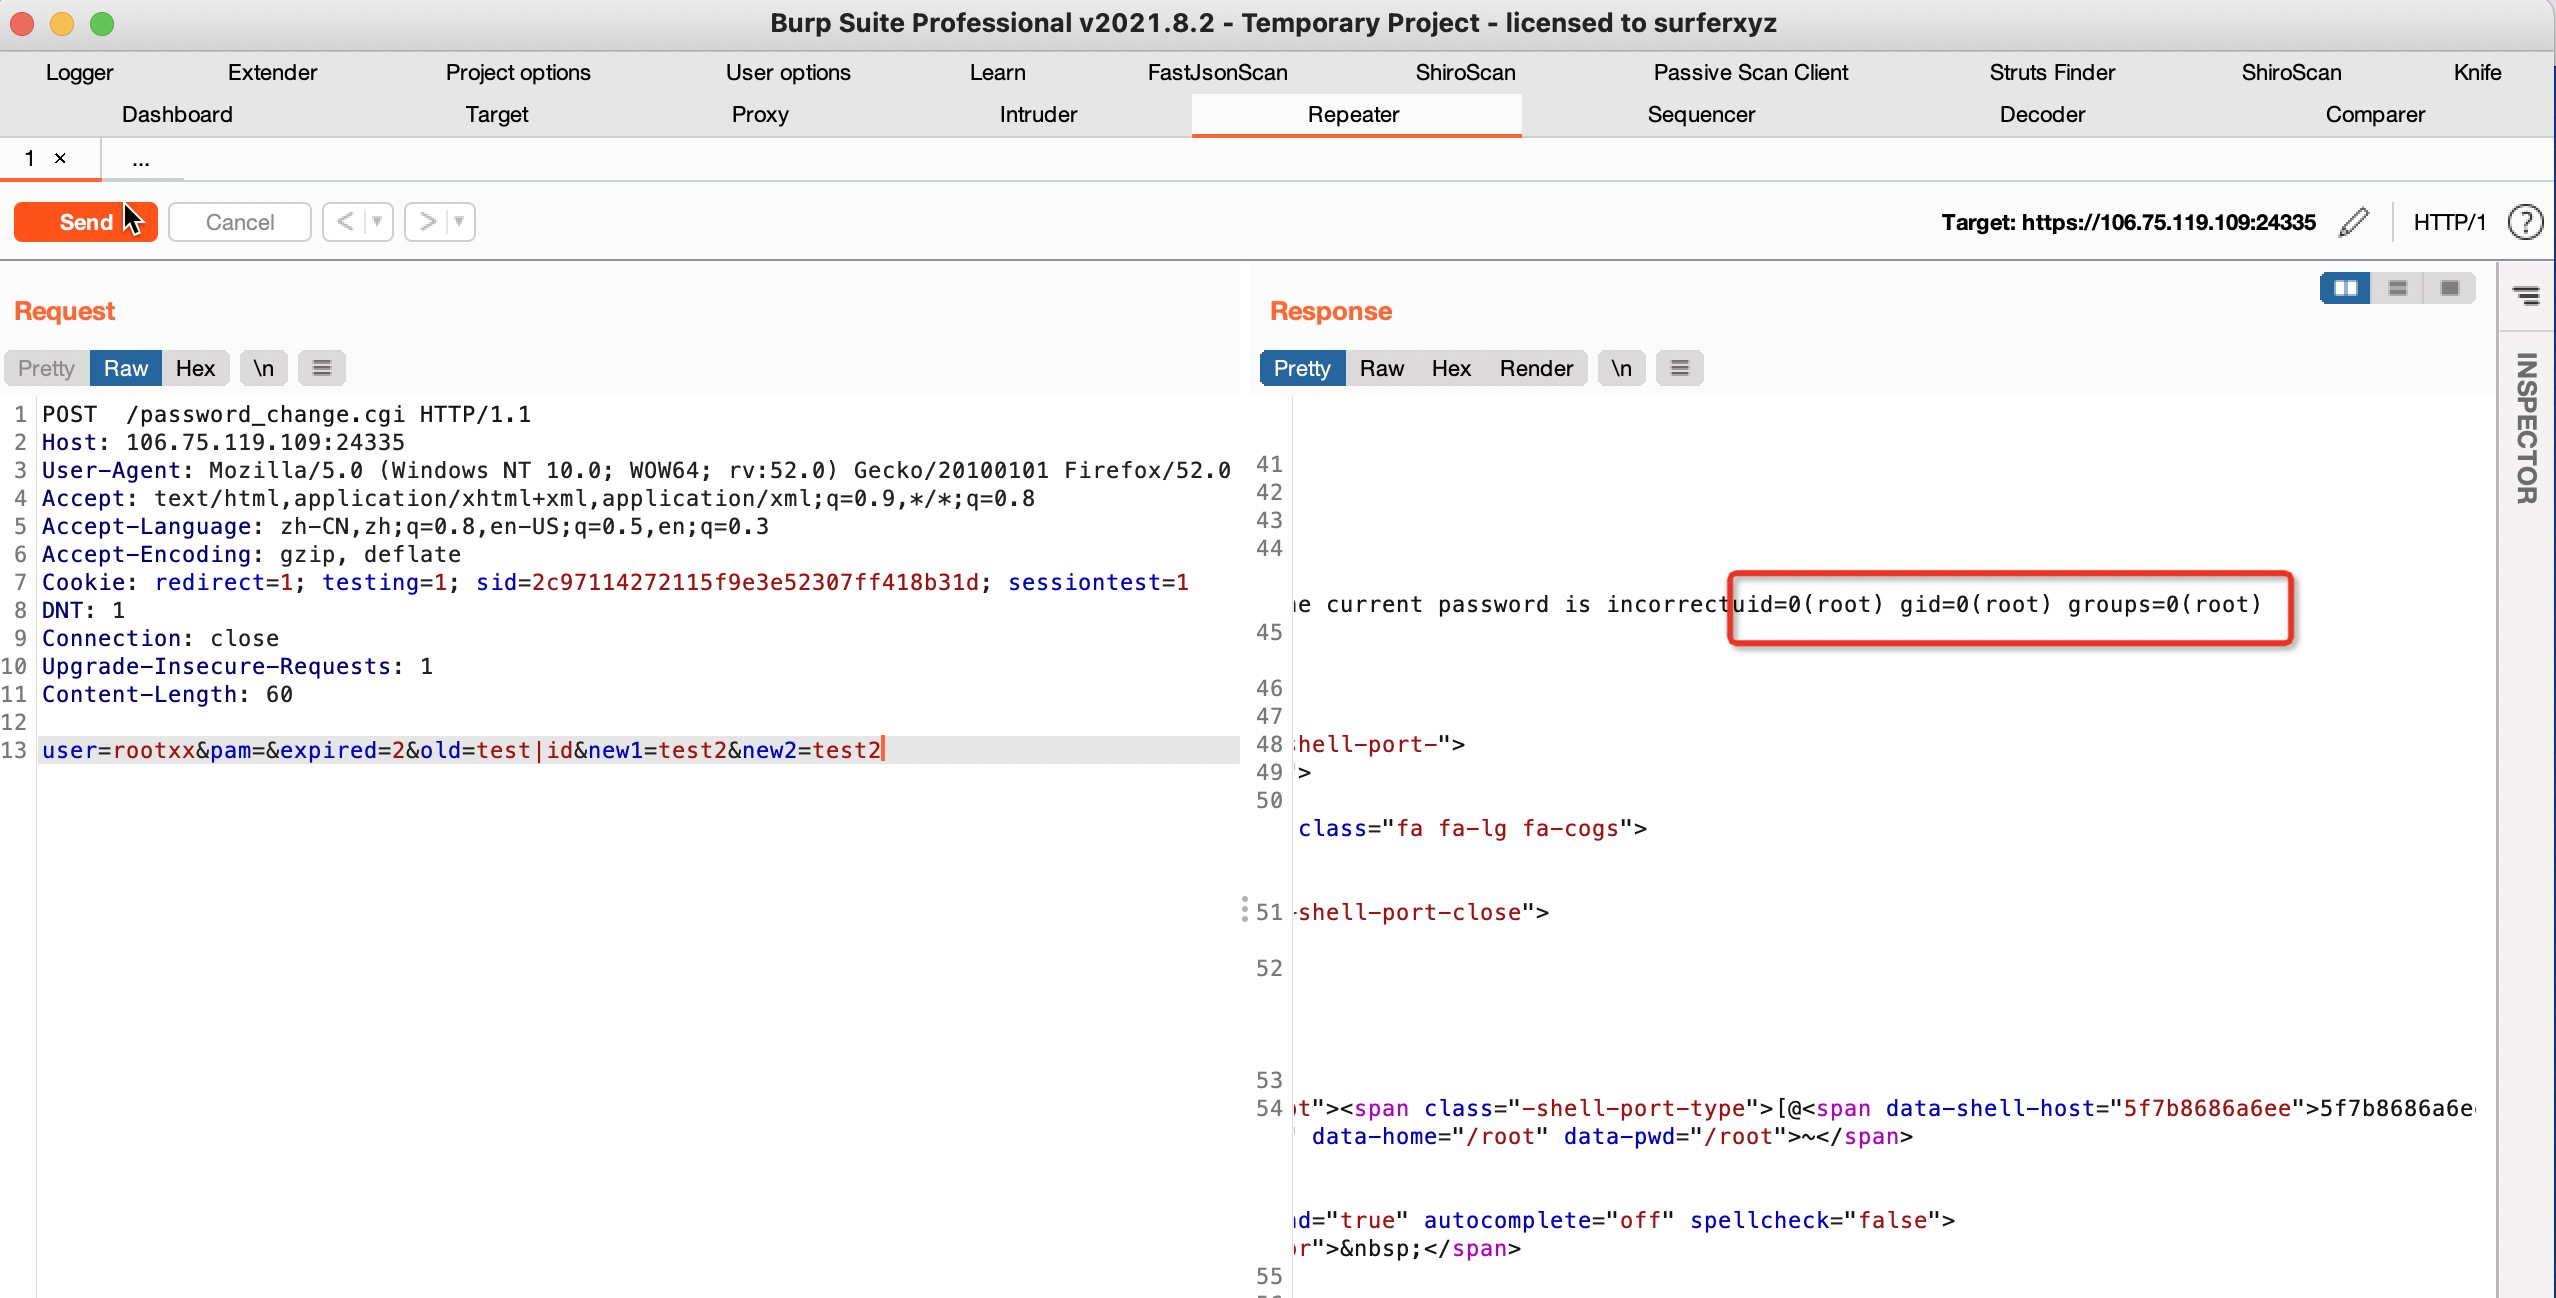2556x1298 pixels.
Task: Open the Proxy tab
Action: pos(760,114)
